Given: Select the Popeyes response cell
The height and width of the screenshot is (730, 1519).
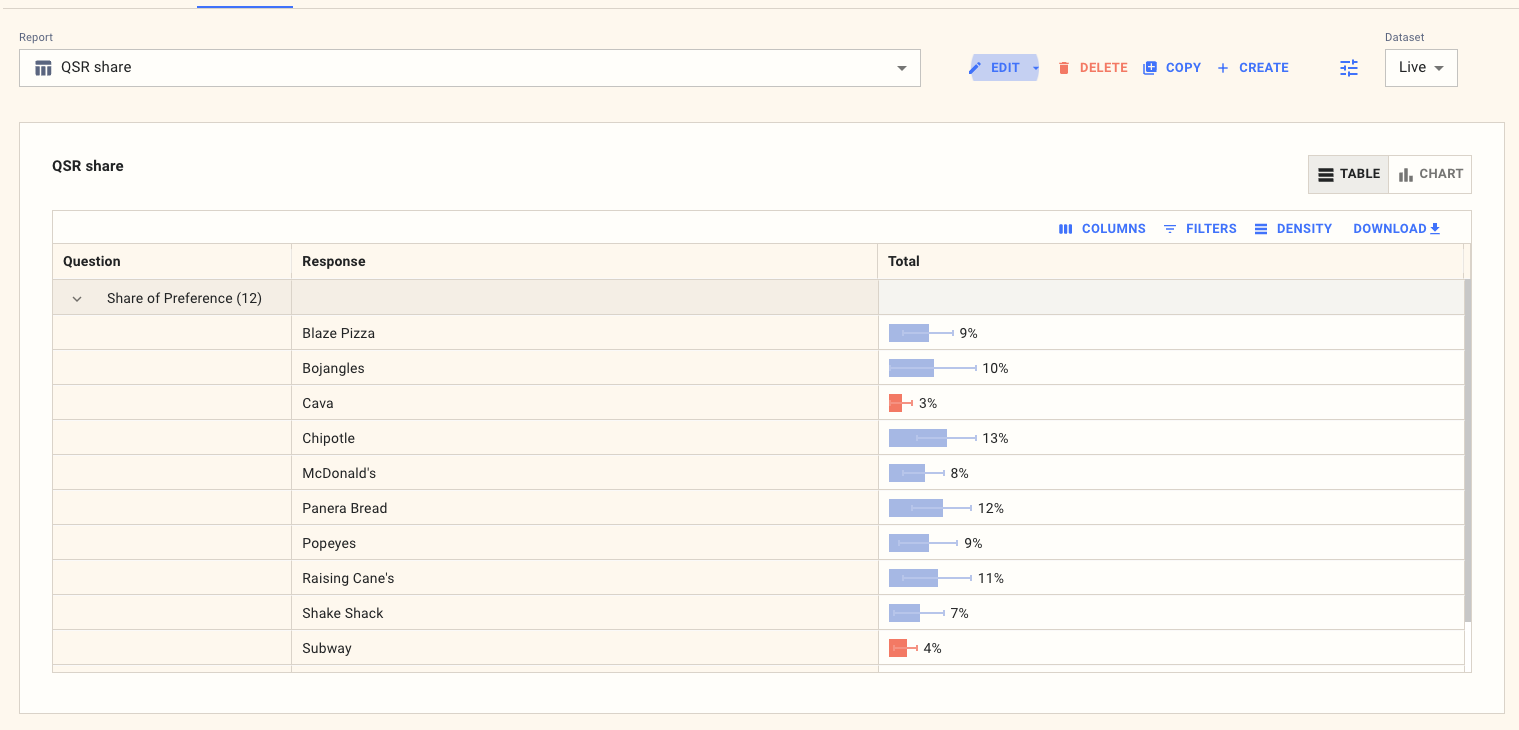Looking at the screenshot, I should (x=585, y=543).
